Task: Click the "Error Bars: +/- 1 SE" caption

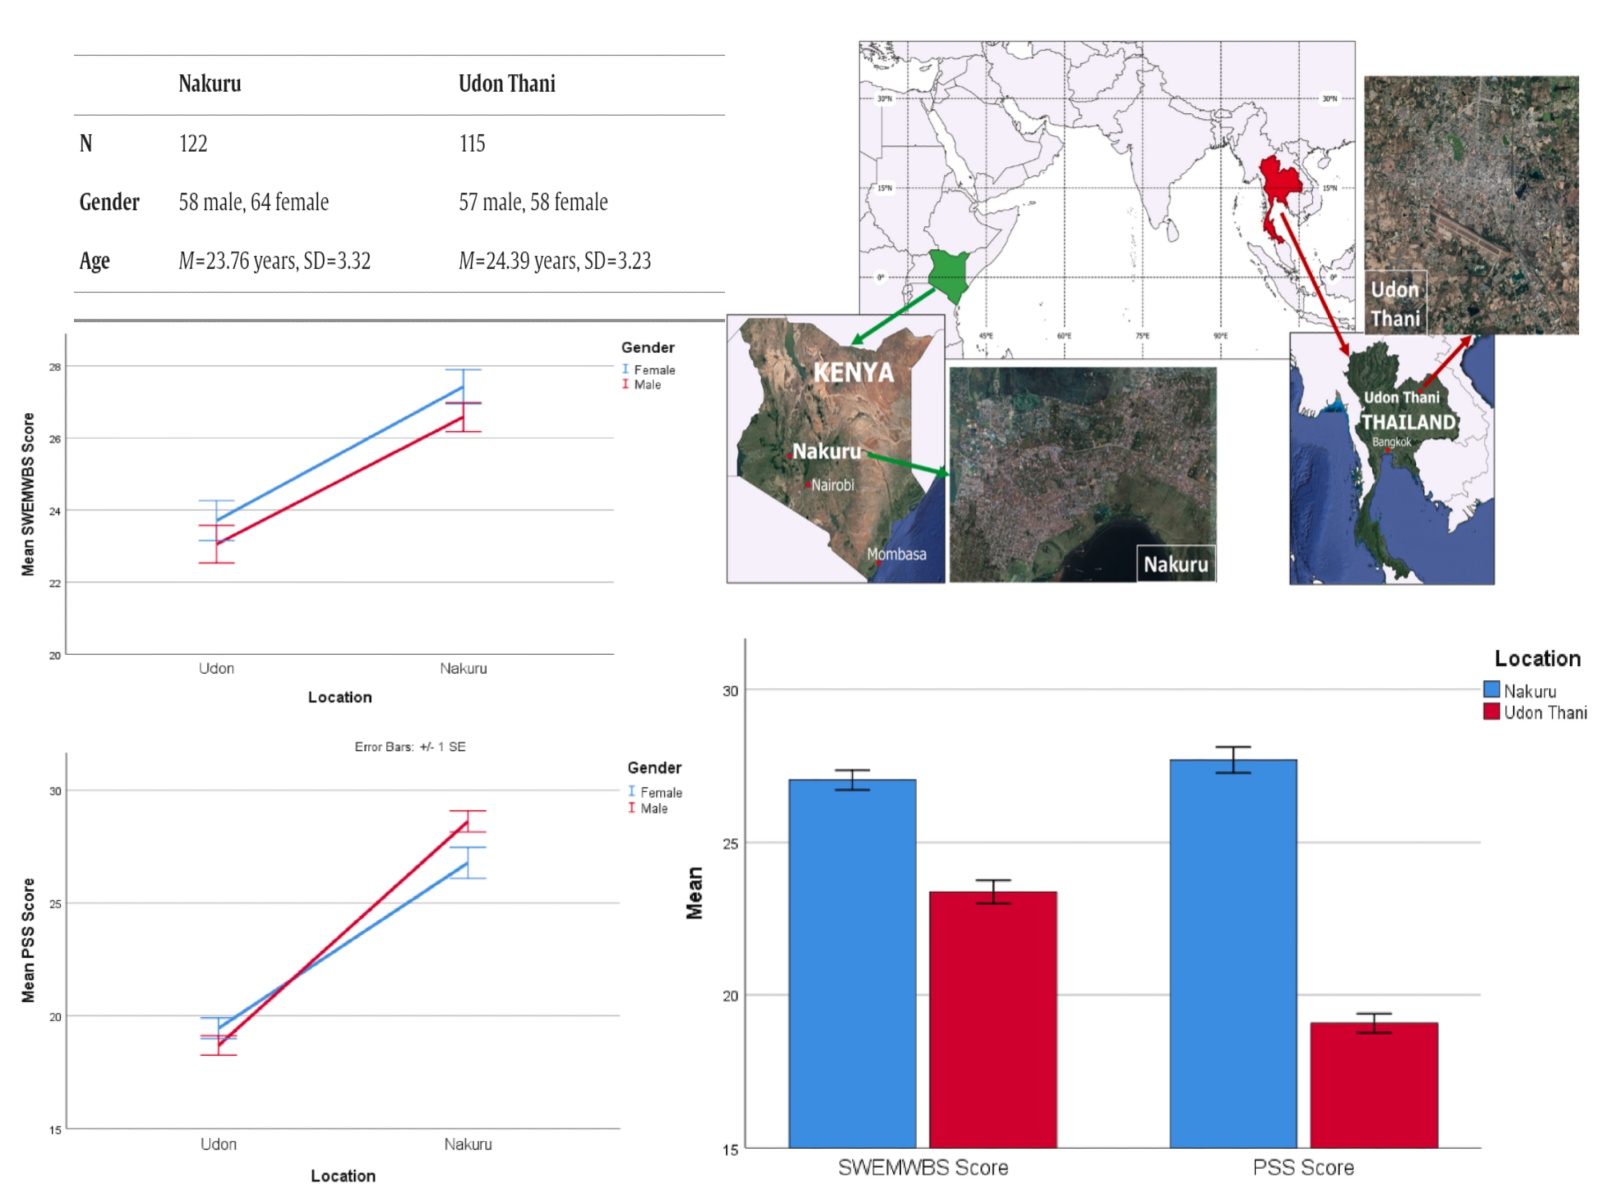Action: point(410,747)
